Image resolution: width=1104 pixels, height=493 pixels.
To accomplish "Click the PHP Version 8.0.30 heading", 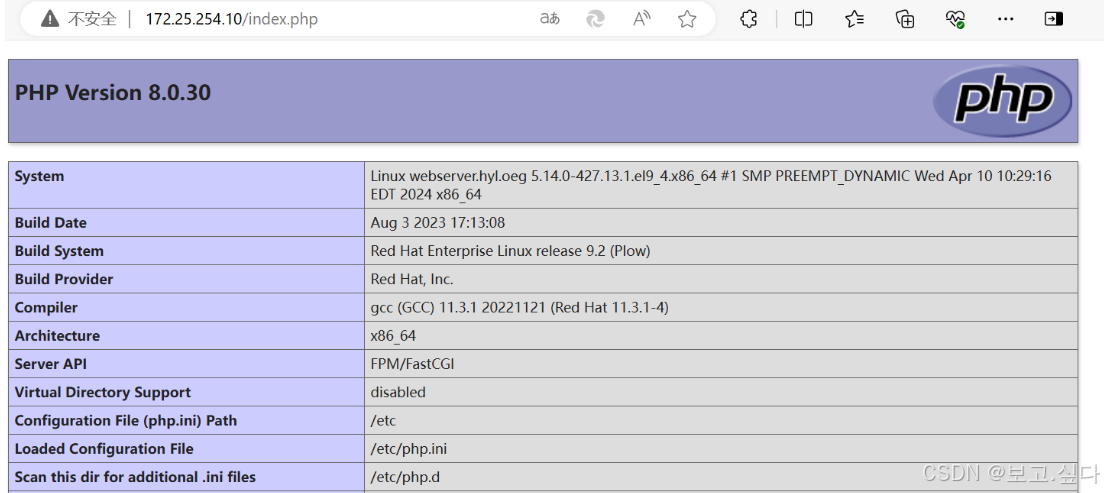I will pyautogui.click(x=113, y=93).
